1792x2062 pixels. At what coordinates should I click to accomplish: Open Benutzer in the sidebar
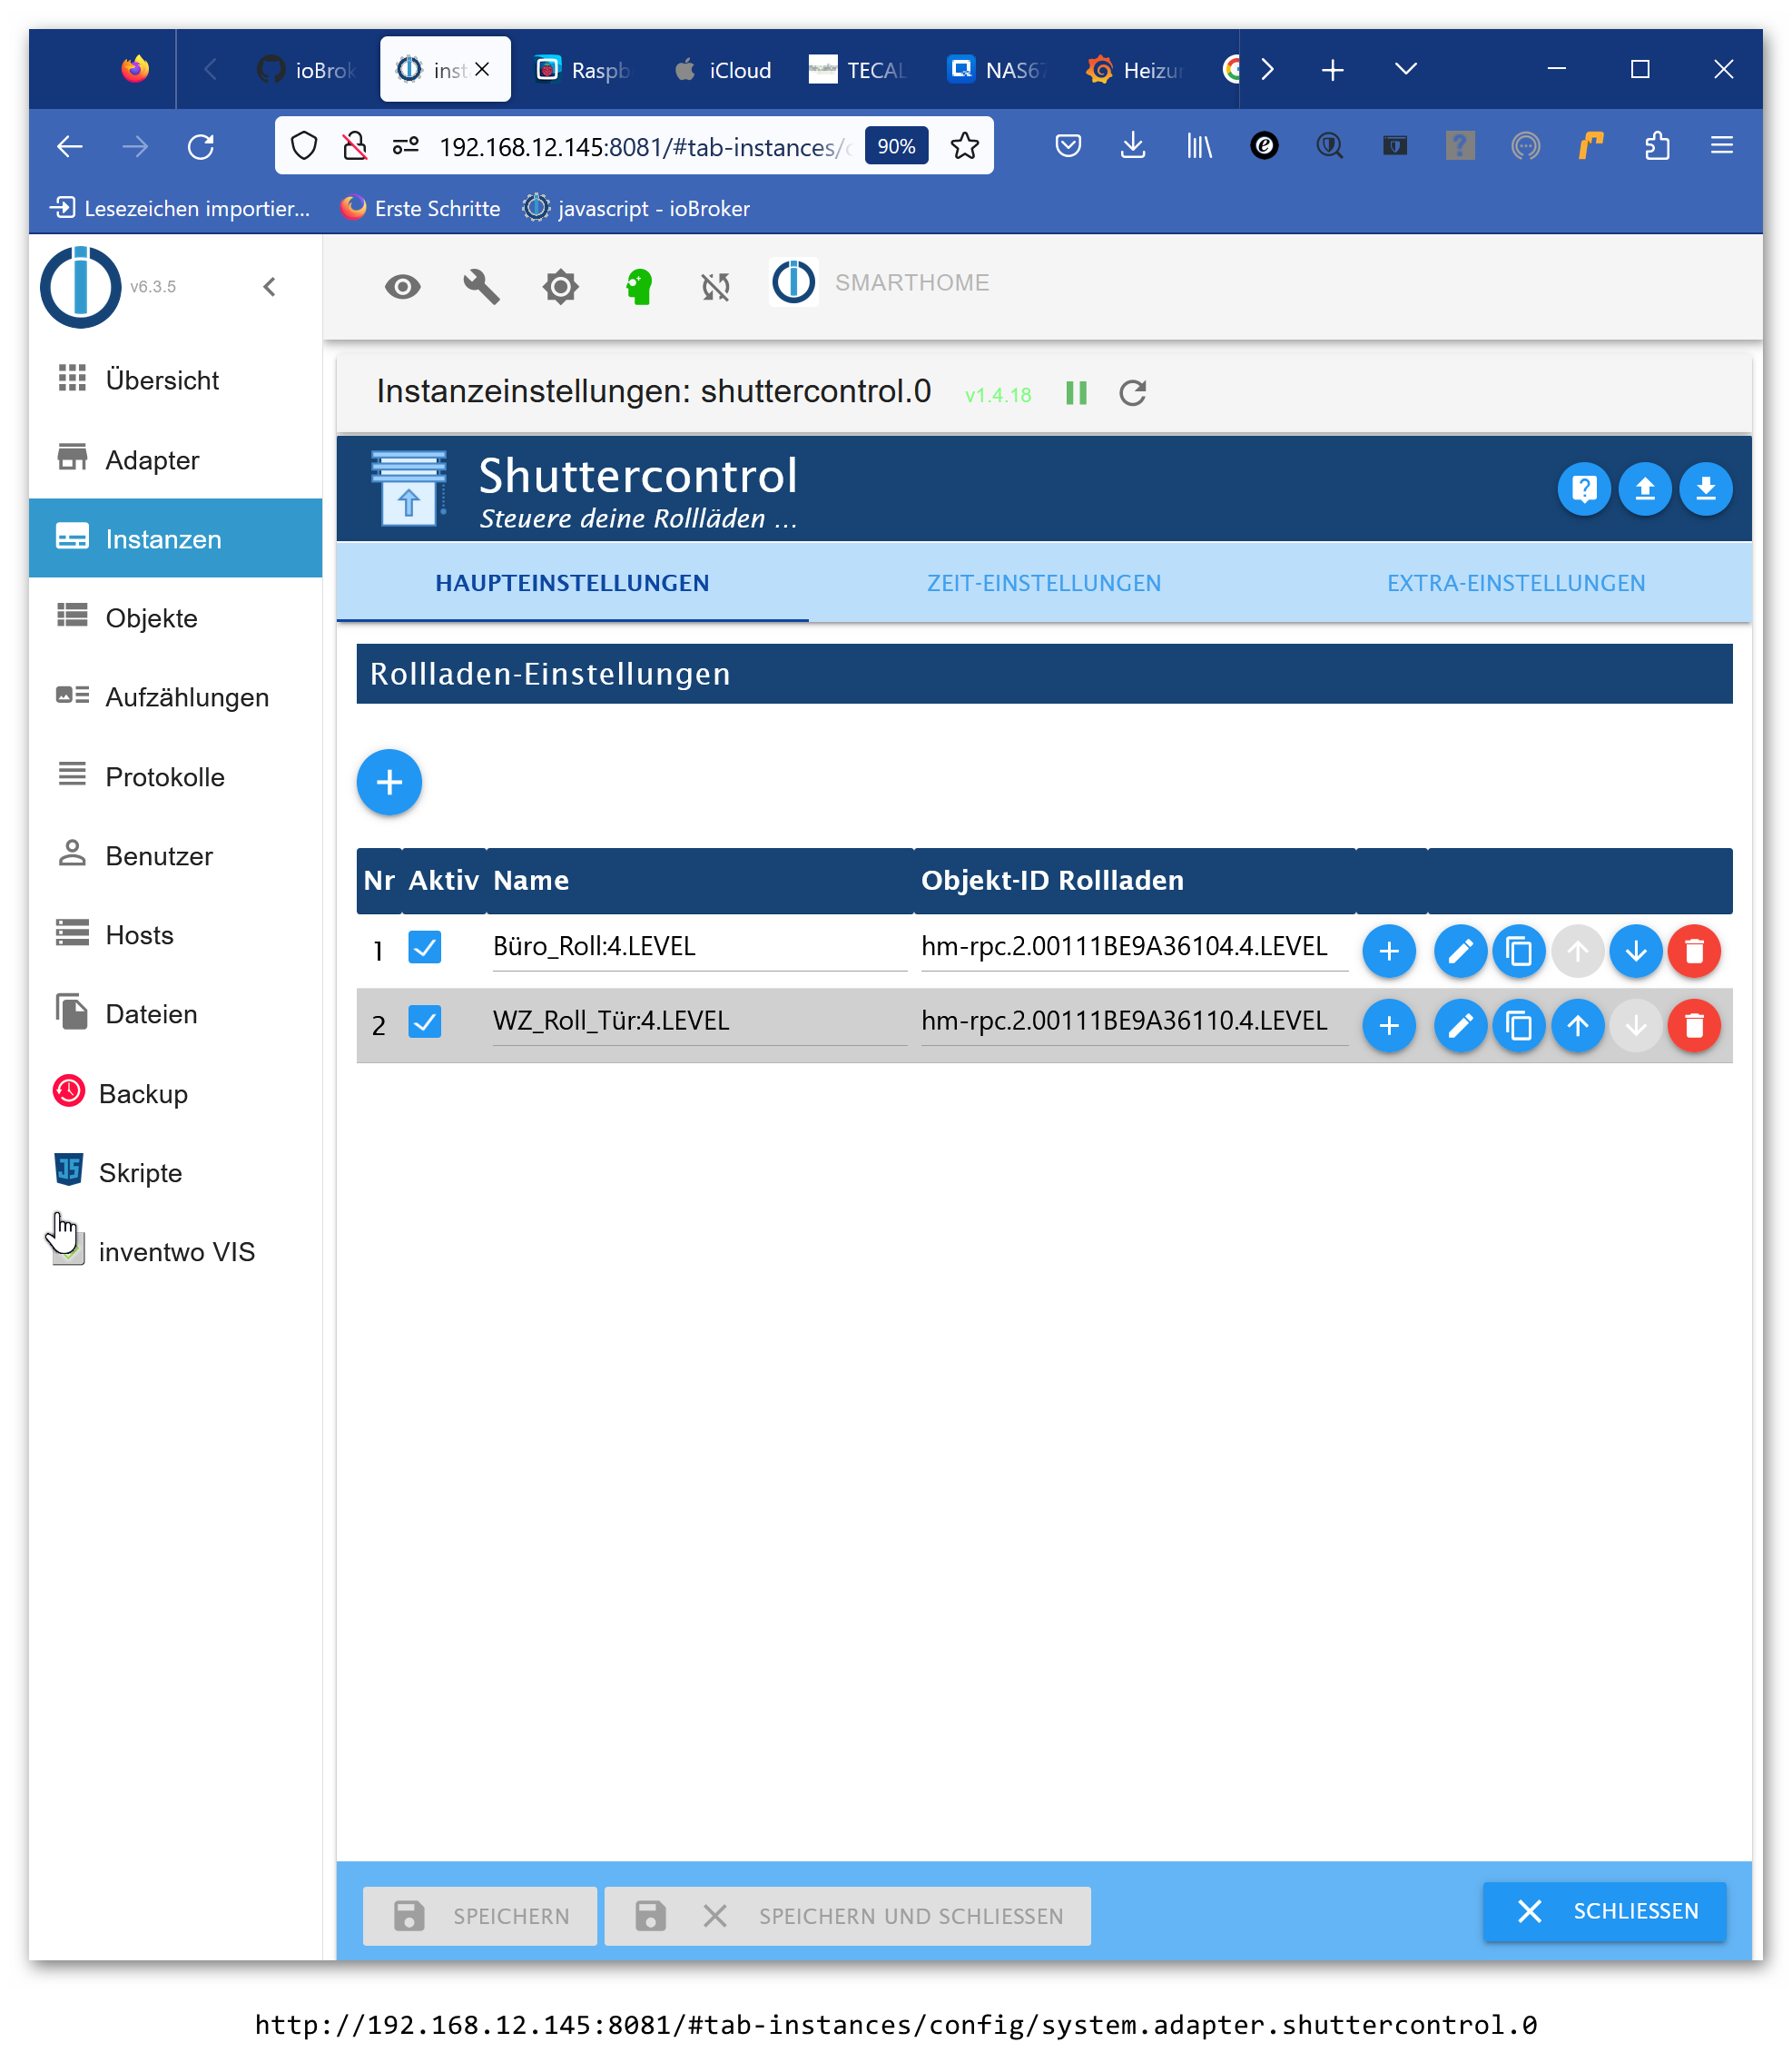click(176, 856)
